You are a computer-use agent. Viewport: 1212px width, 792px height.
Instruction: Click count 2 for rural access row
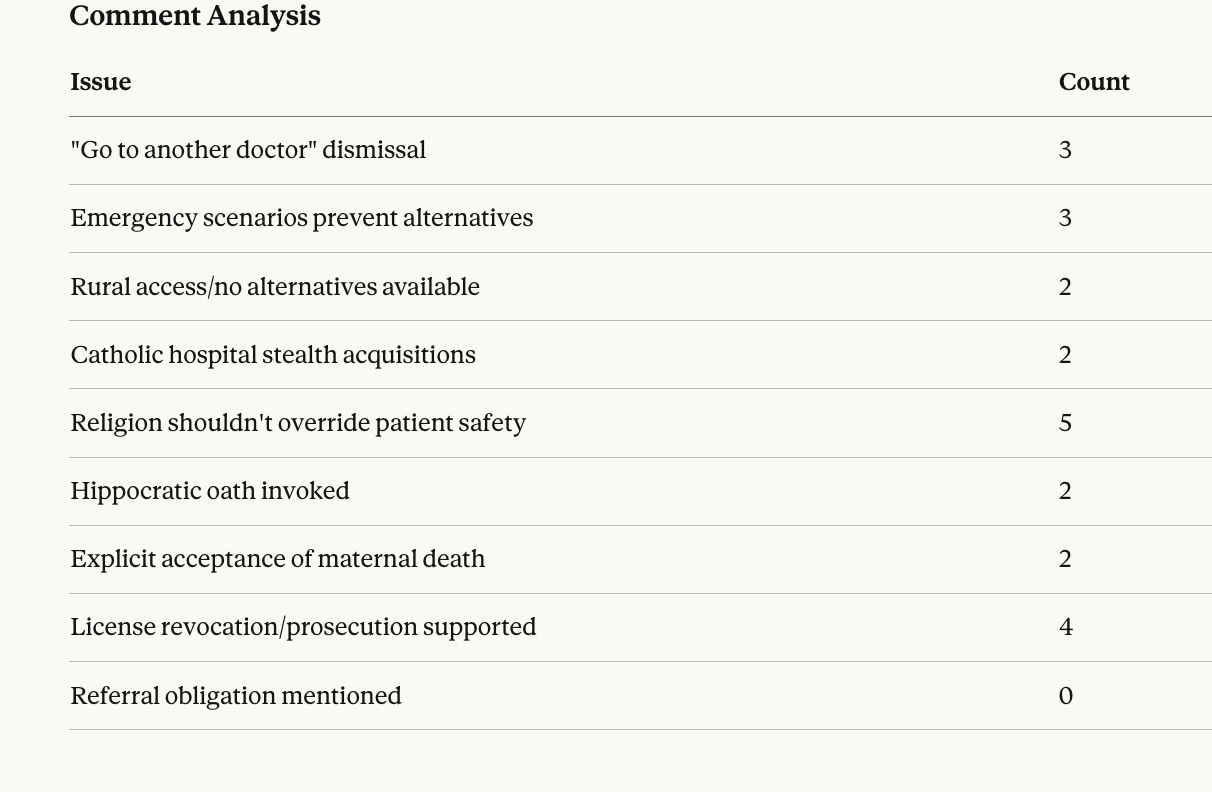1065,287
